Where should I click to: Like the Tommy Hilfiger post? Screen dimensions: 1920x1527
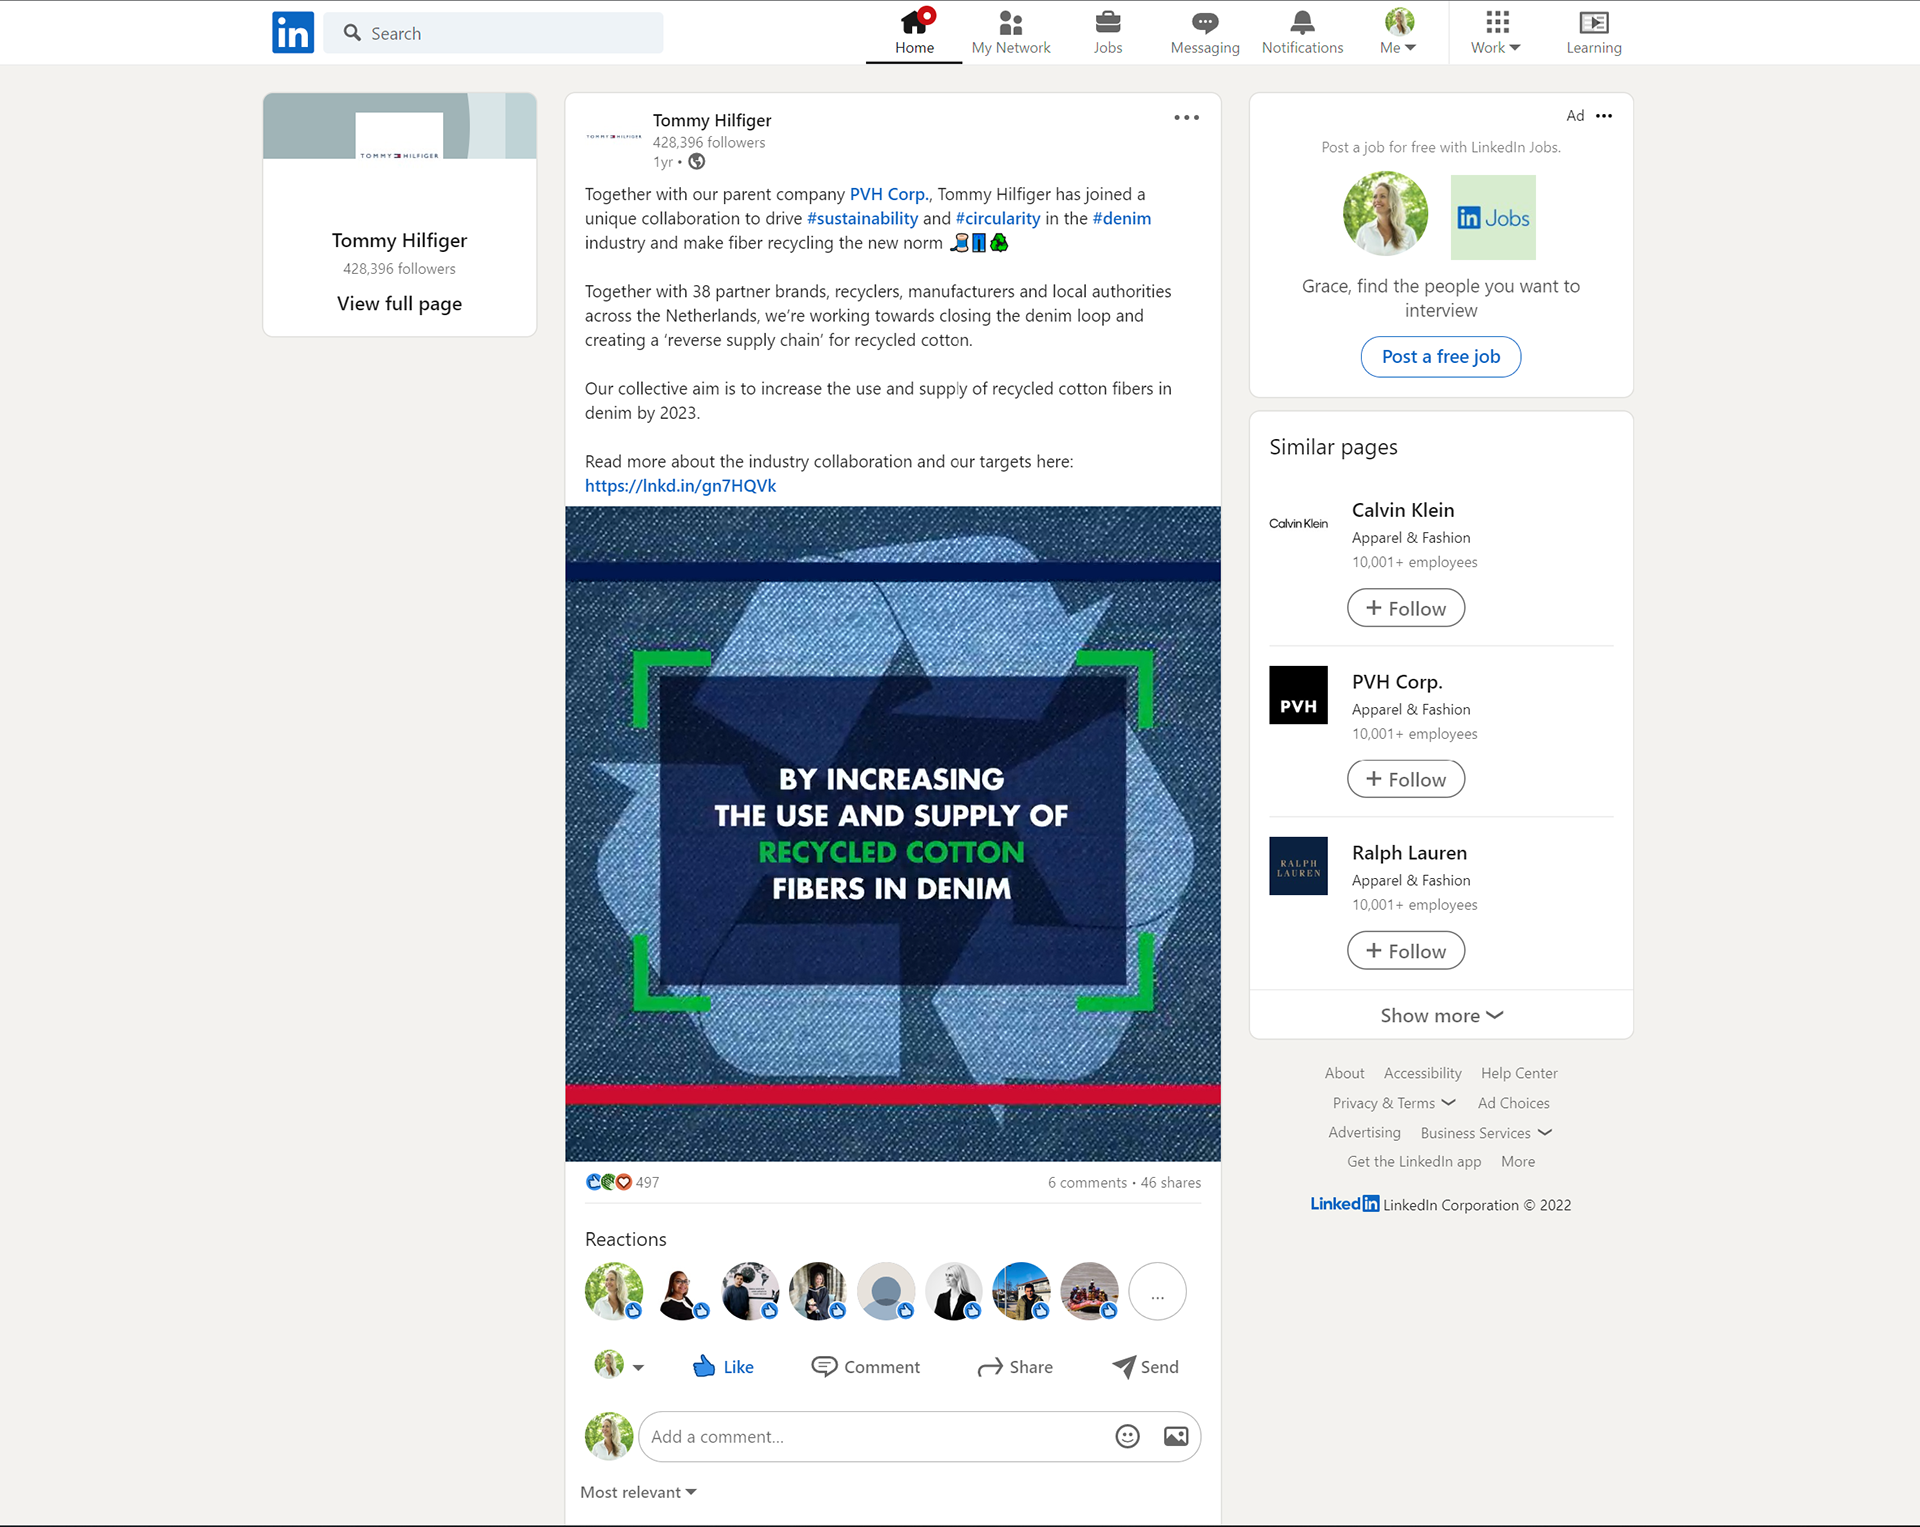coord(723,1366)
